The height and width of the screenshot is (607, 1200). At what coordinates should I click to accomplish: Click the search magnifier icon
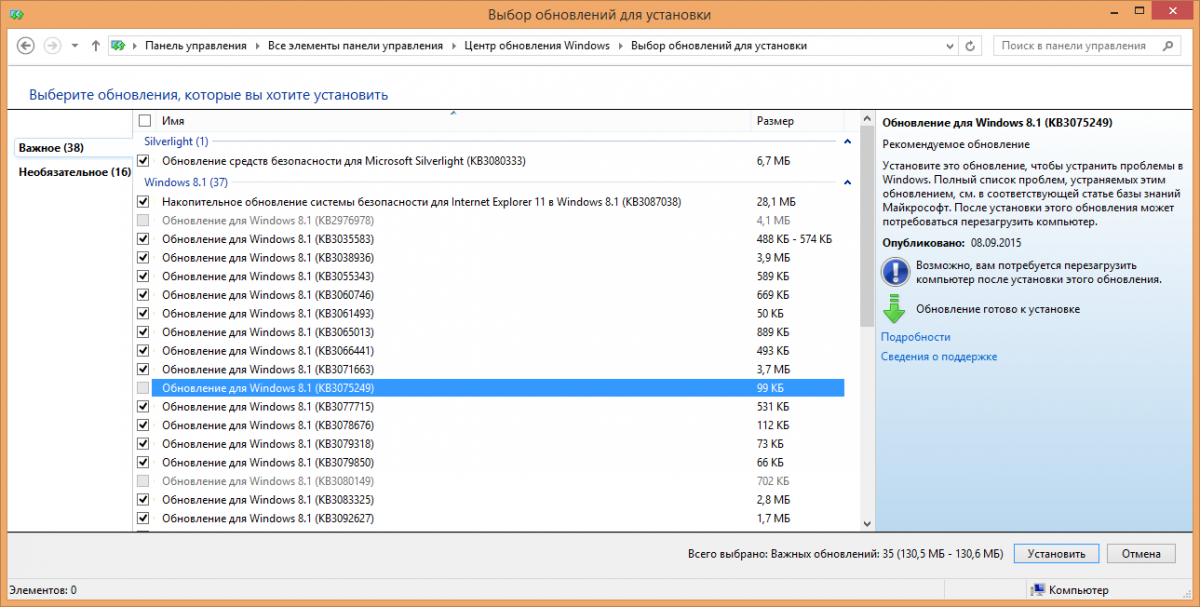[x=1167, y=46]
